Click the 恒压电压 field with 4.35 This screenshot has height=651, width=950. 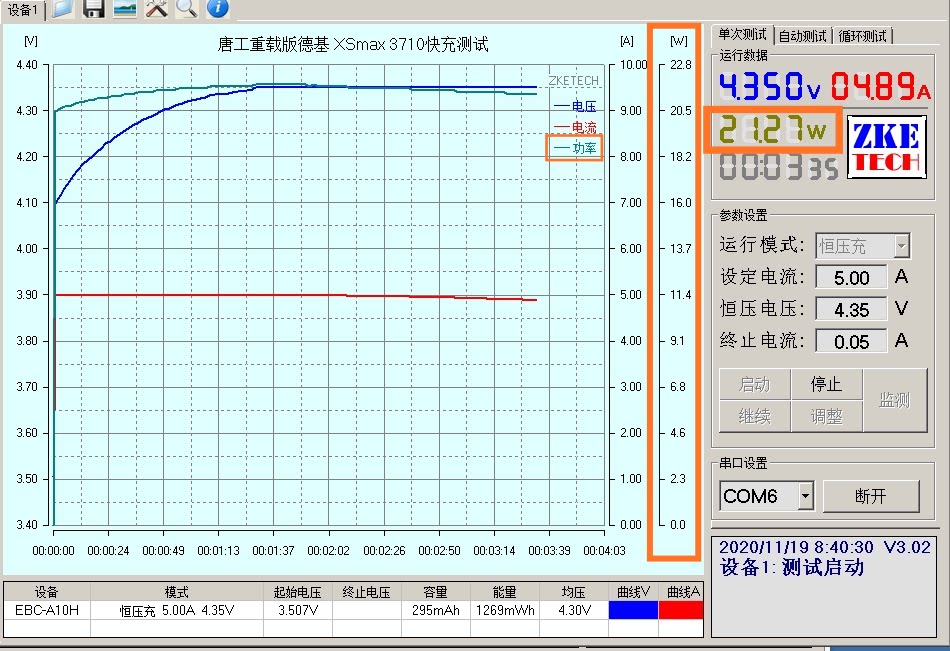point(851,310)
